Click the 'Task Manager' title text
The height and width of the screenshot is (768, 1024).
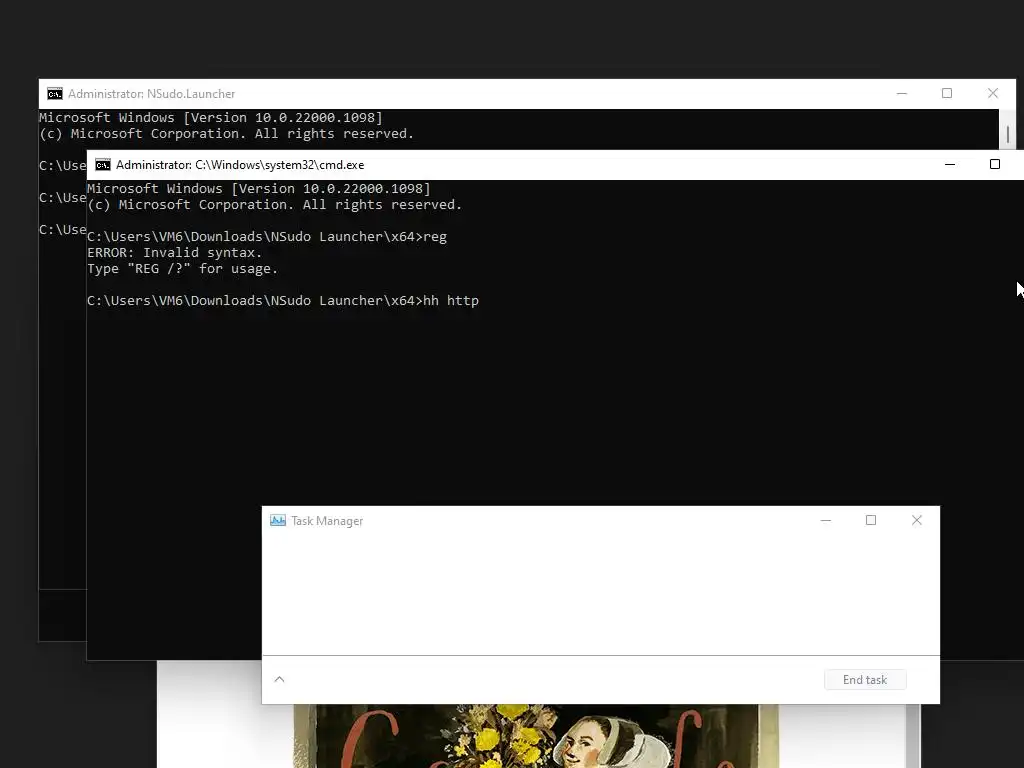327,521
